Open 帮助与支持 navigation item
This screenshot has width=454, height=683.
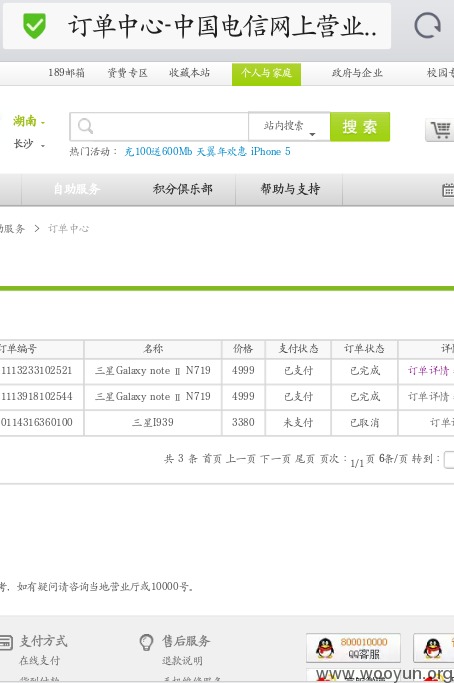click(x=290, y=189)
